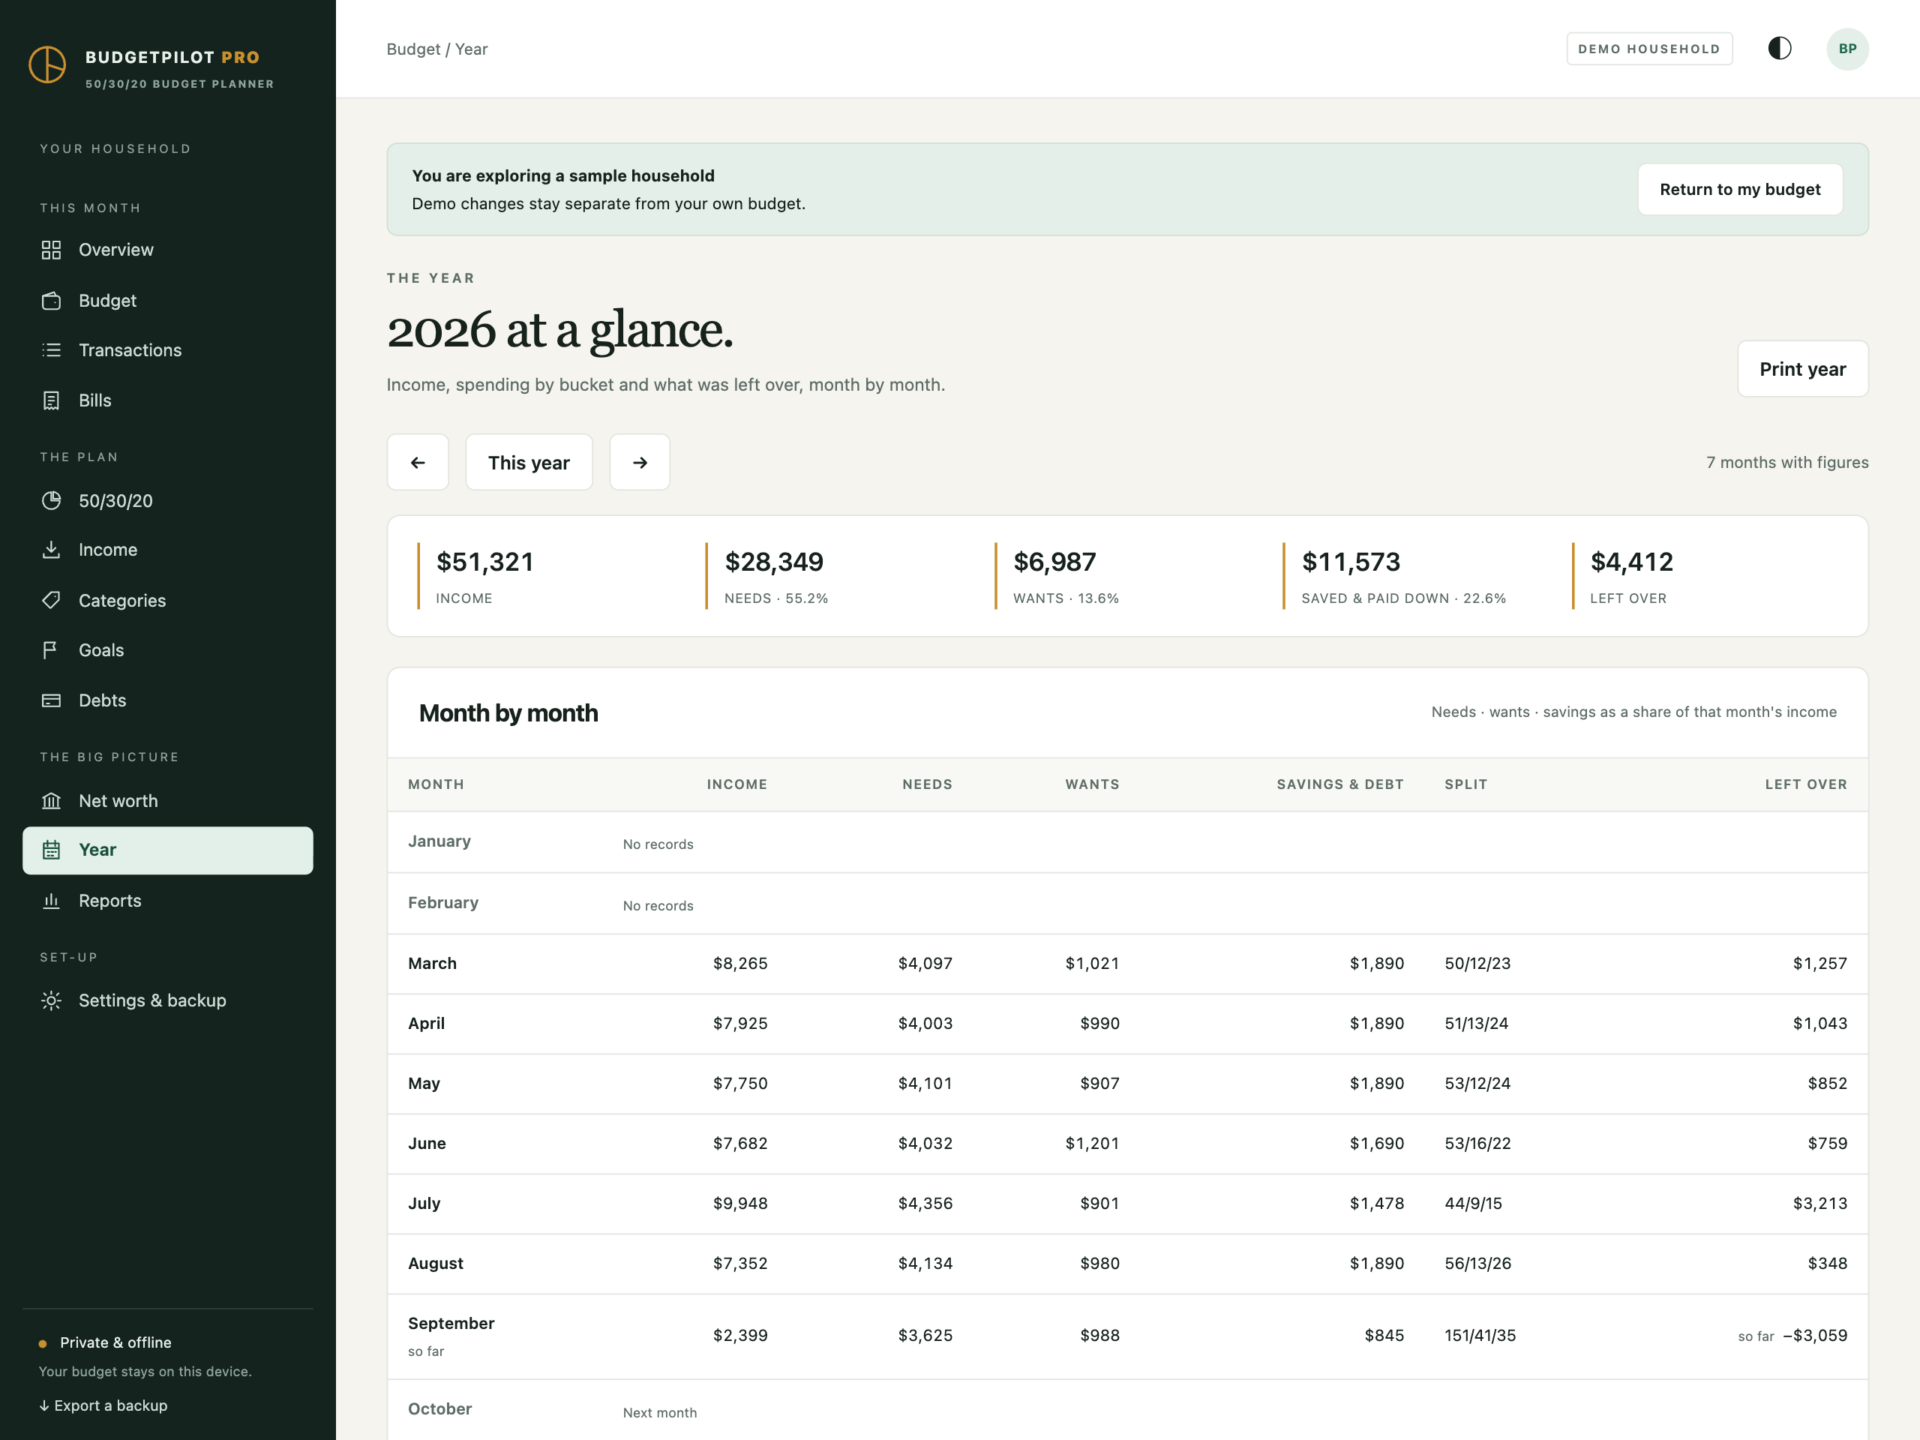The height and width of the screenshot is (1440, 1920).
Task: Click the 50/30/20 pie chart icon
Action: coord(51,501)
